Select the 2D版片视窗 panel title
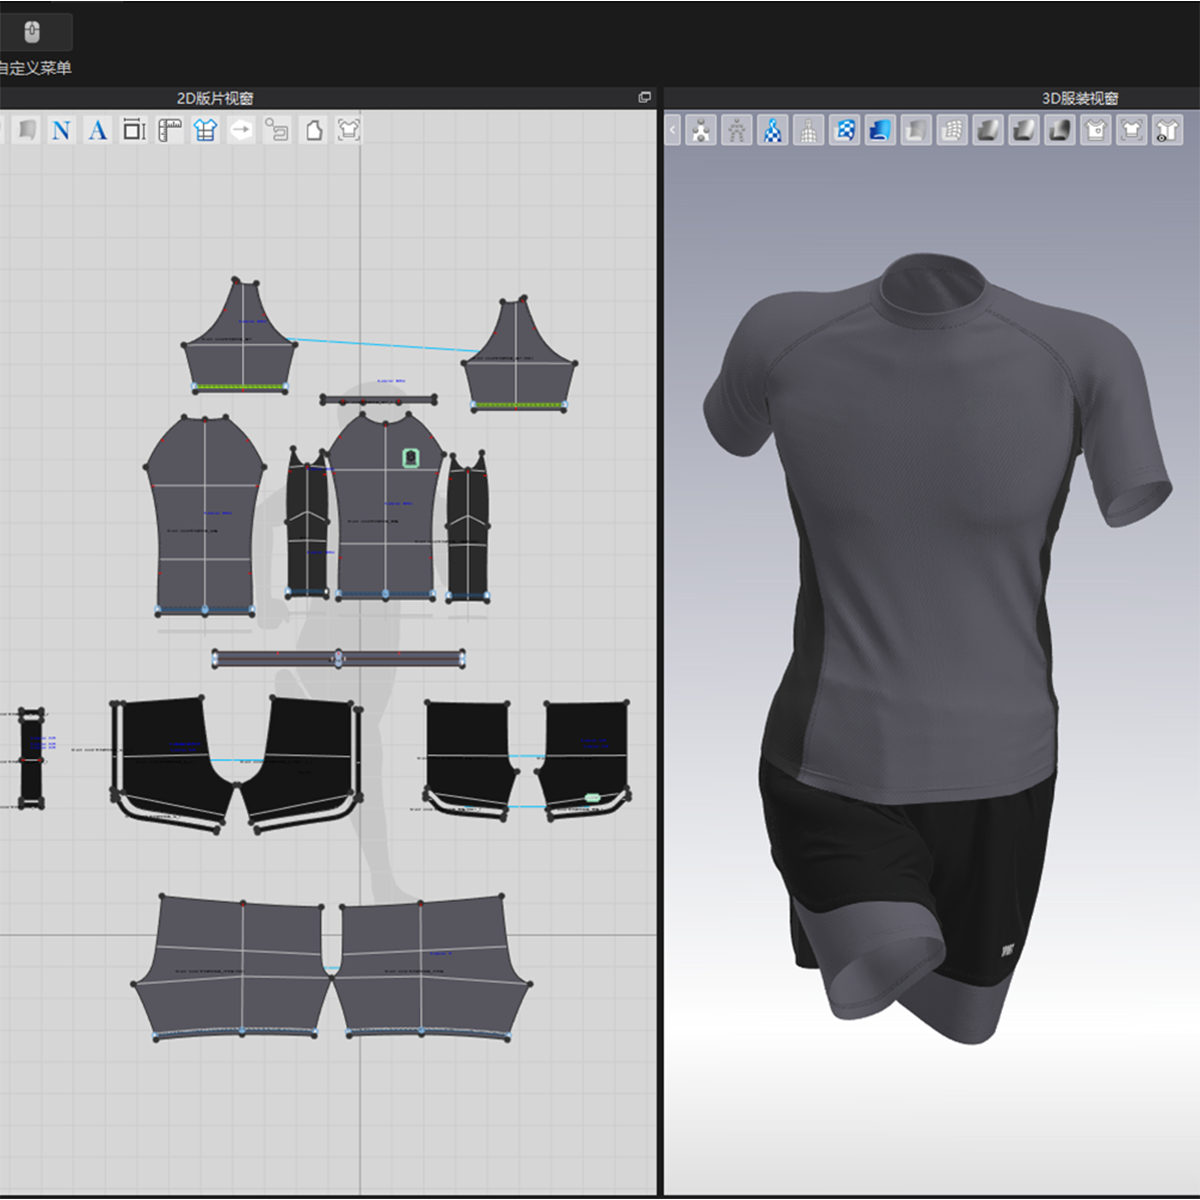This screenshot has height=1200, width=1200. pos(215,98)
